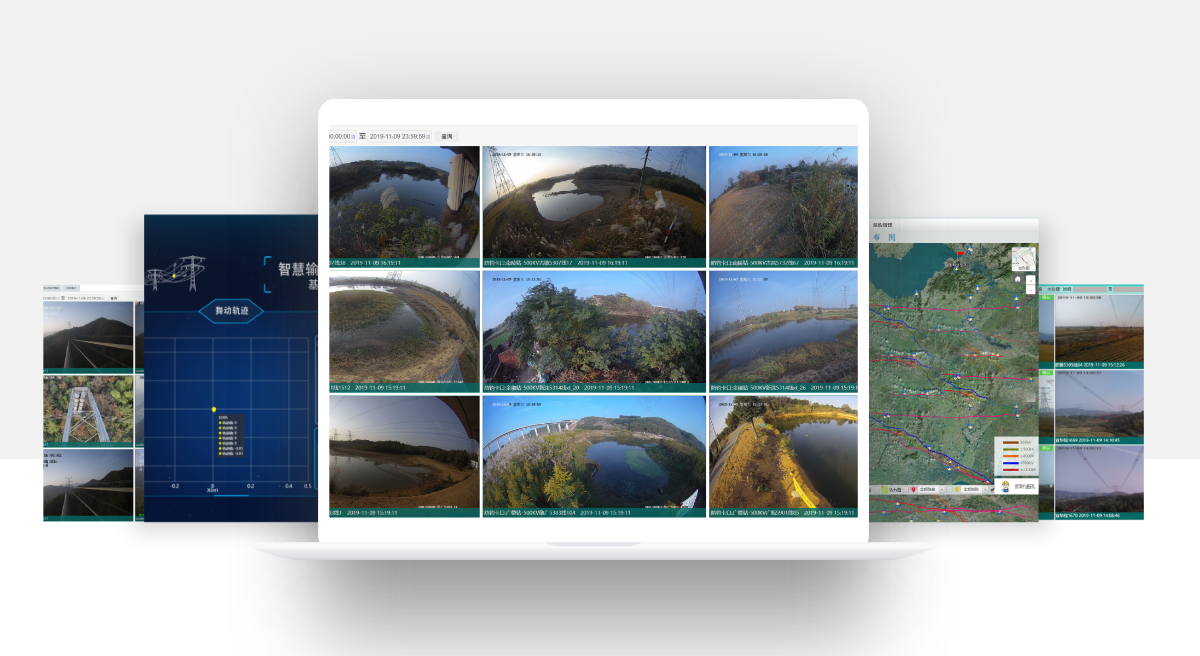Zoom in using the map plus button
Viewport: 1200px width, 656px height.
1030,280
